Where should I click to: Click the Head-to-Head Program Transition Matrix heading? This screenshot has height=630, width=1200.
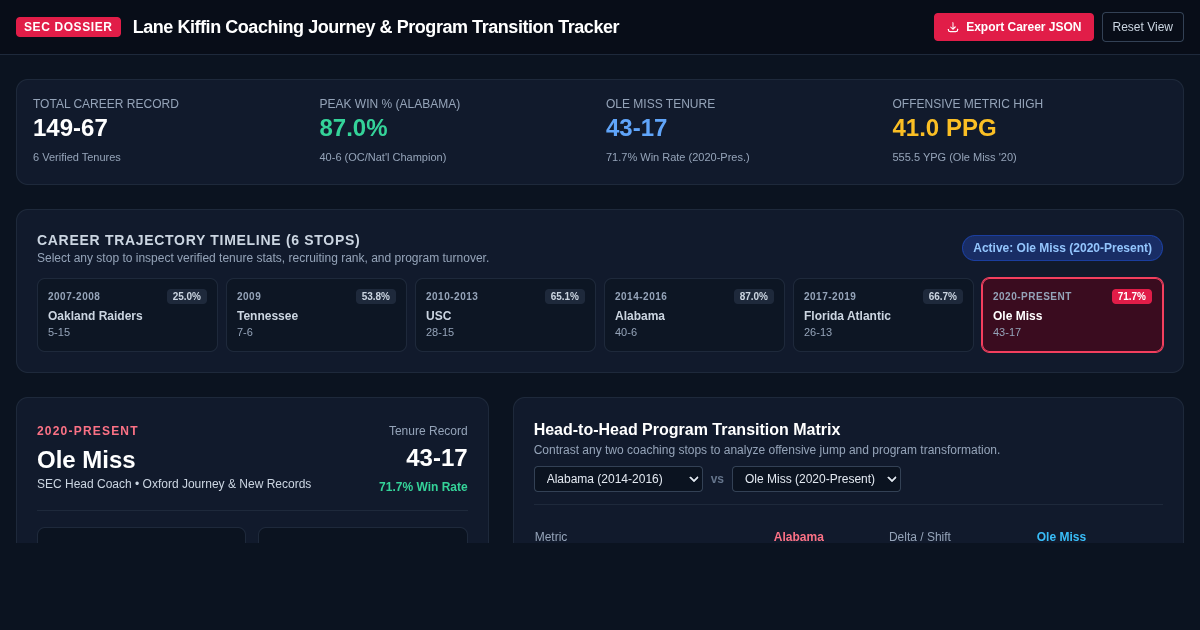[x=687, y=430]
